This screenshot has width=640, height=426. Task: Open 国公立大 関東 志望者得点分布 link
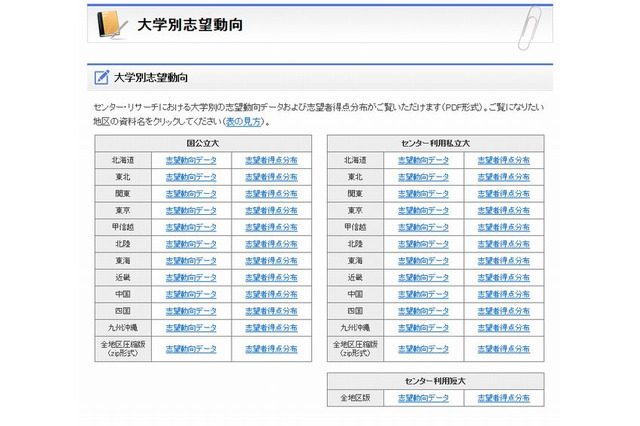point(271,194)
